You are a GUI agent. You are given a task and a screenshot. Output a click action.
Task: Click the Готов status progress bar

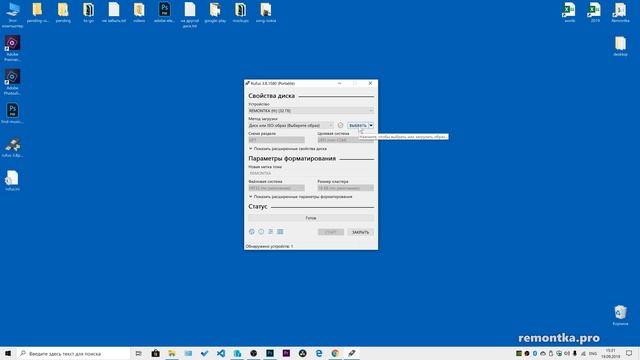coord(311,218)
